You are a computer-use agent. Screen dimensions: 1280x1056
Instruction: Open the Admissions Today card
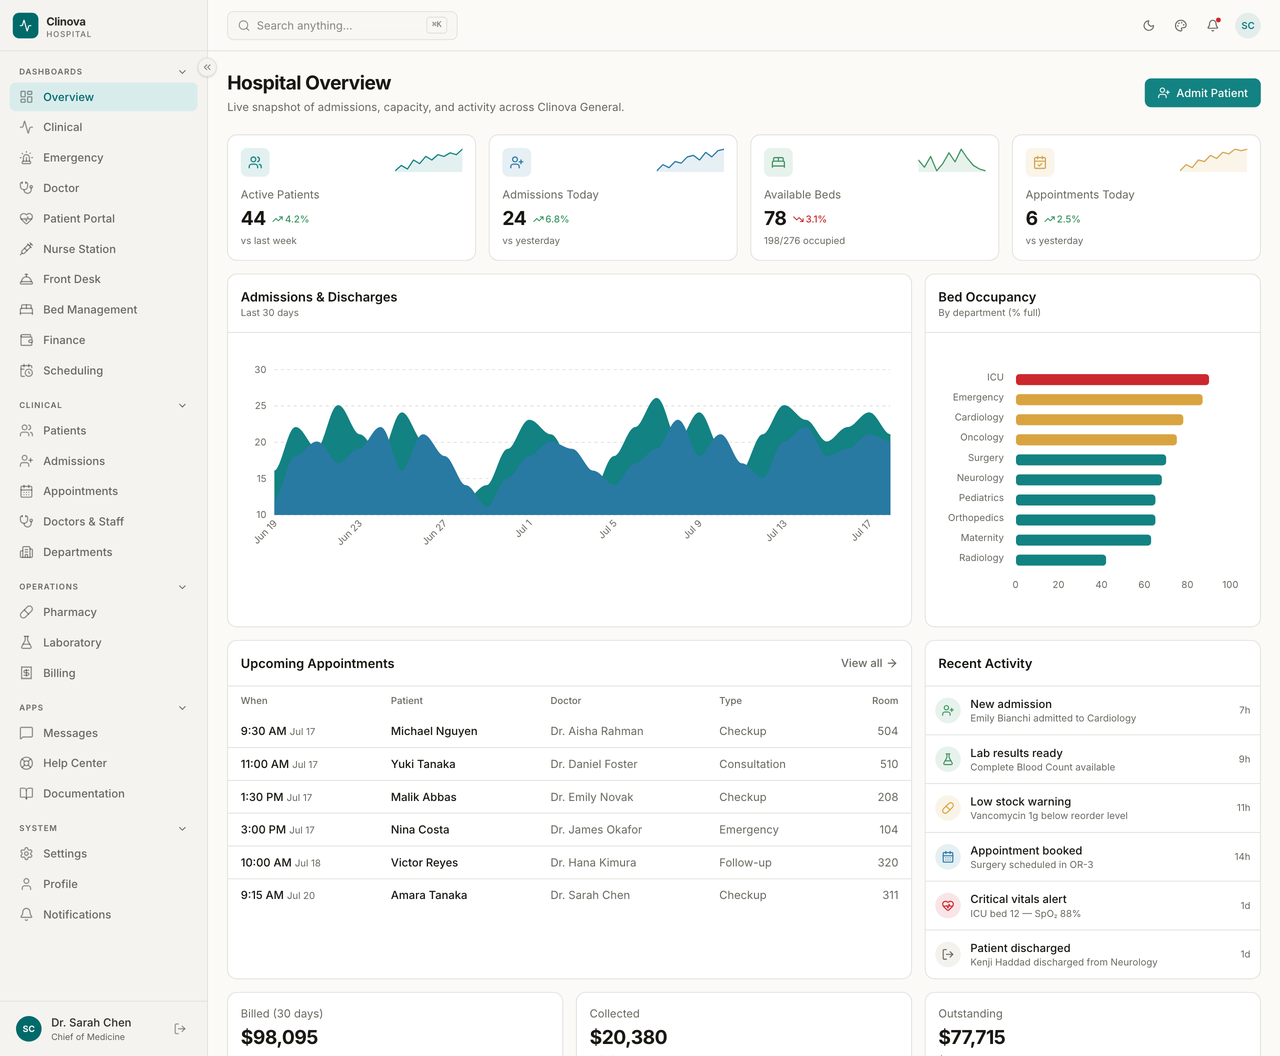click(x=613, y=198)
